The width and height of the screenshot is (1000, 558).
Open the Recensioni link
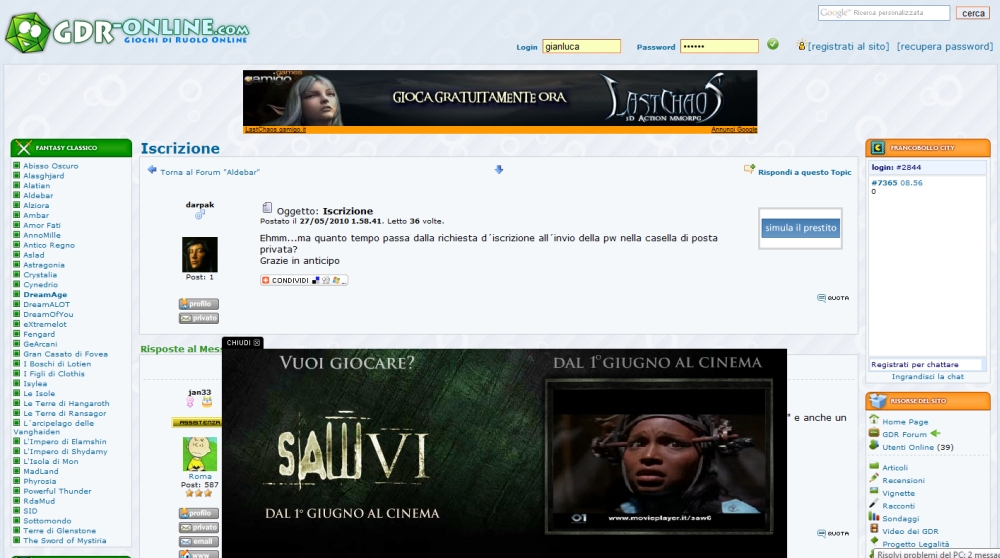903,480
